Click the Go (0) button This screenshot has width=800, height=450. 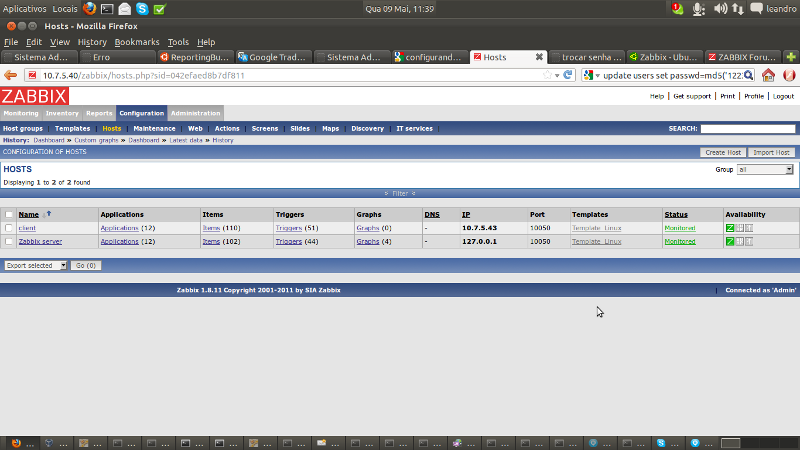click(86, 265)
